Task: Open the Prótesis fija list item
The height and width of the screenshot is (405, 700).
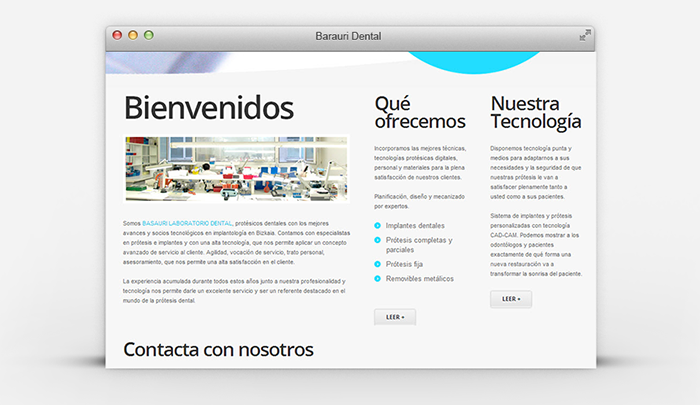Action: point(410,264)
